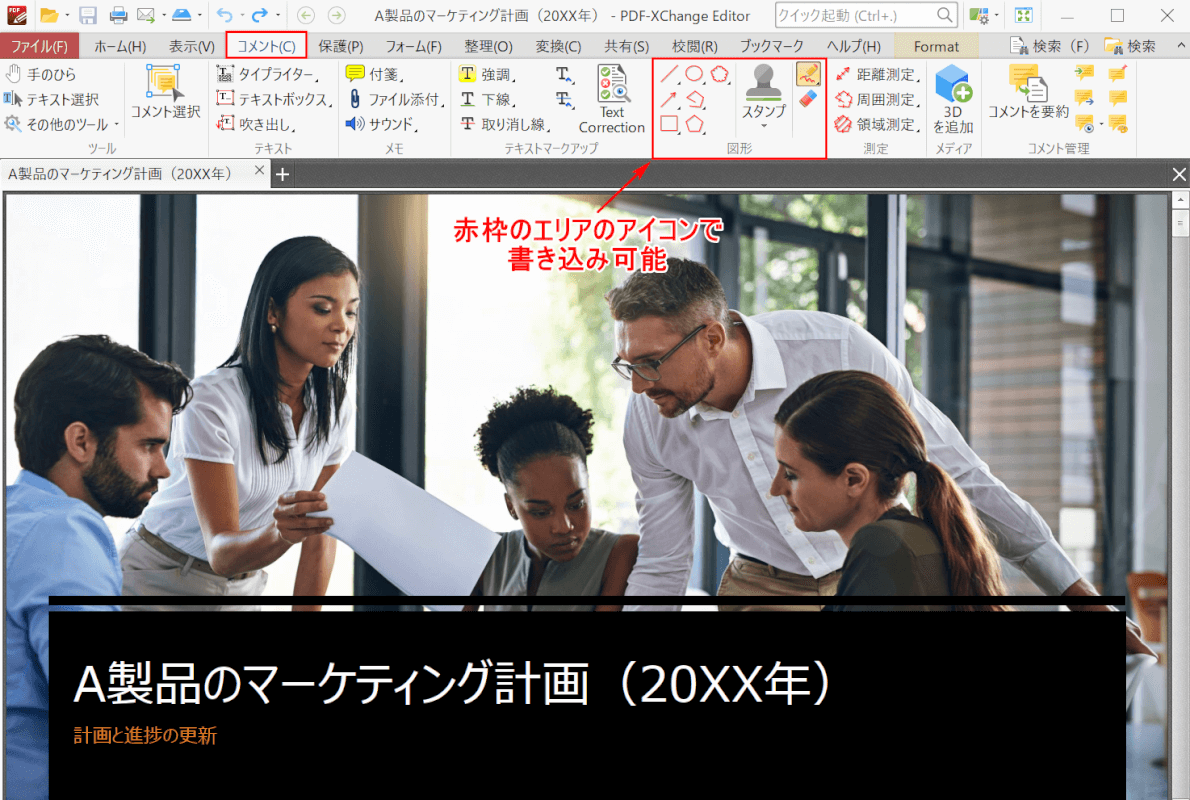Select the Polygon shape tool

[694, 124]
